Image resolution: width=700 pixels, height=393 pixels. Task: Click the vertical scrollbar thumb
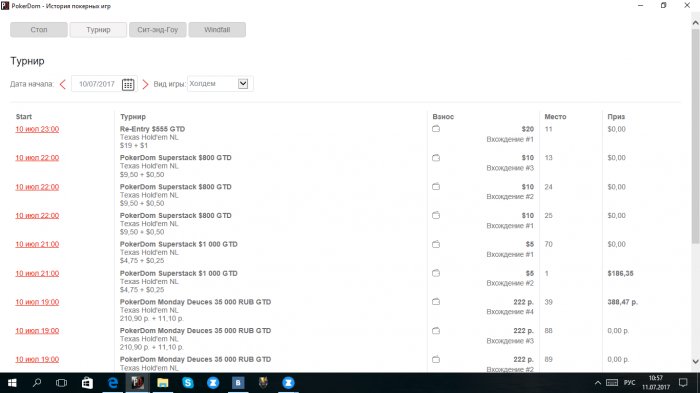pos(696,136)
